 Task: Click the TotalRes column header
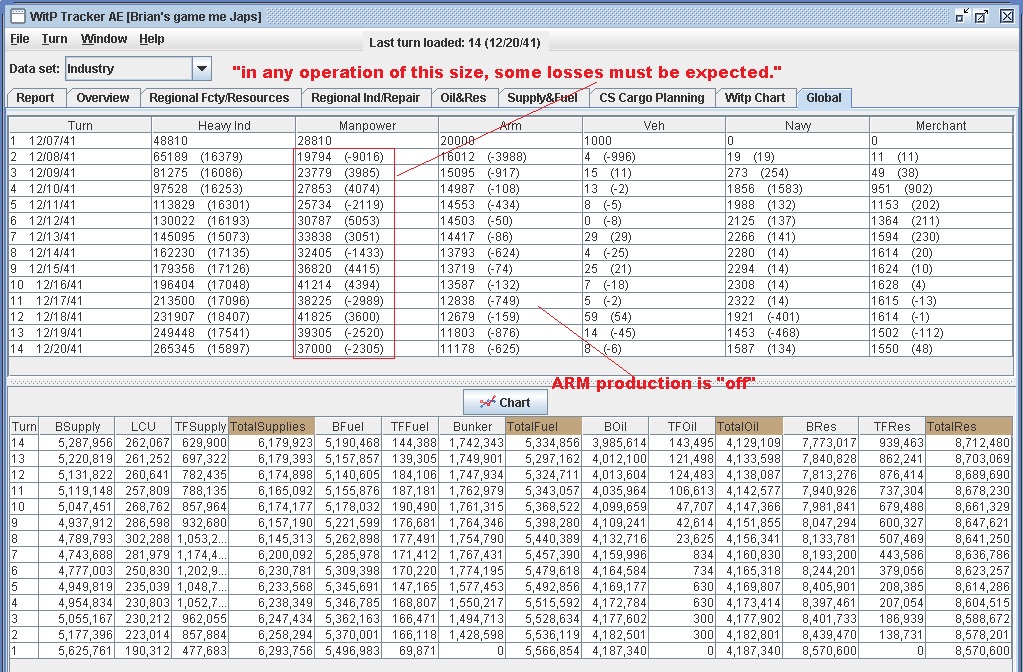coord(969,427)
